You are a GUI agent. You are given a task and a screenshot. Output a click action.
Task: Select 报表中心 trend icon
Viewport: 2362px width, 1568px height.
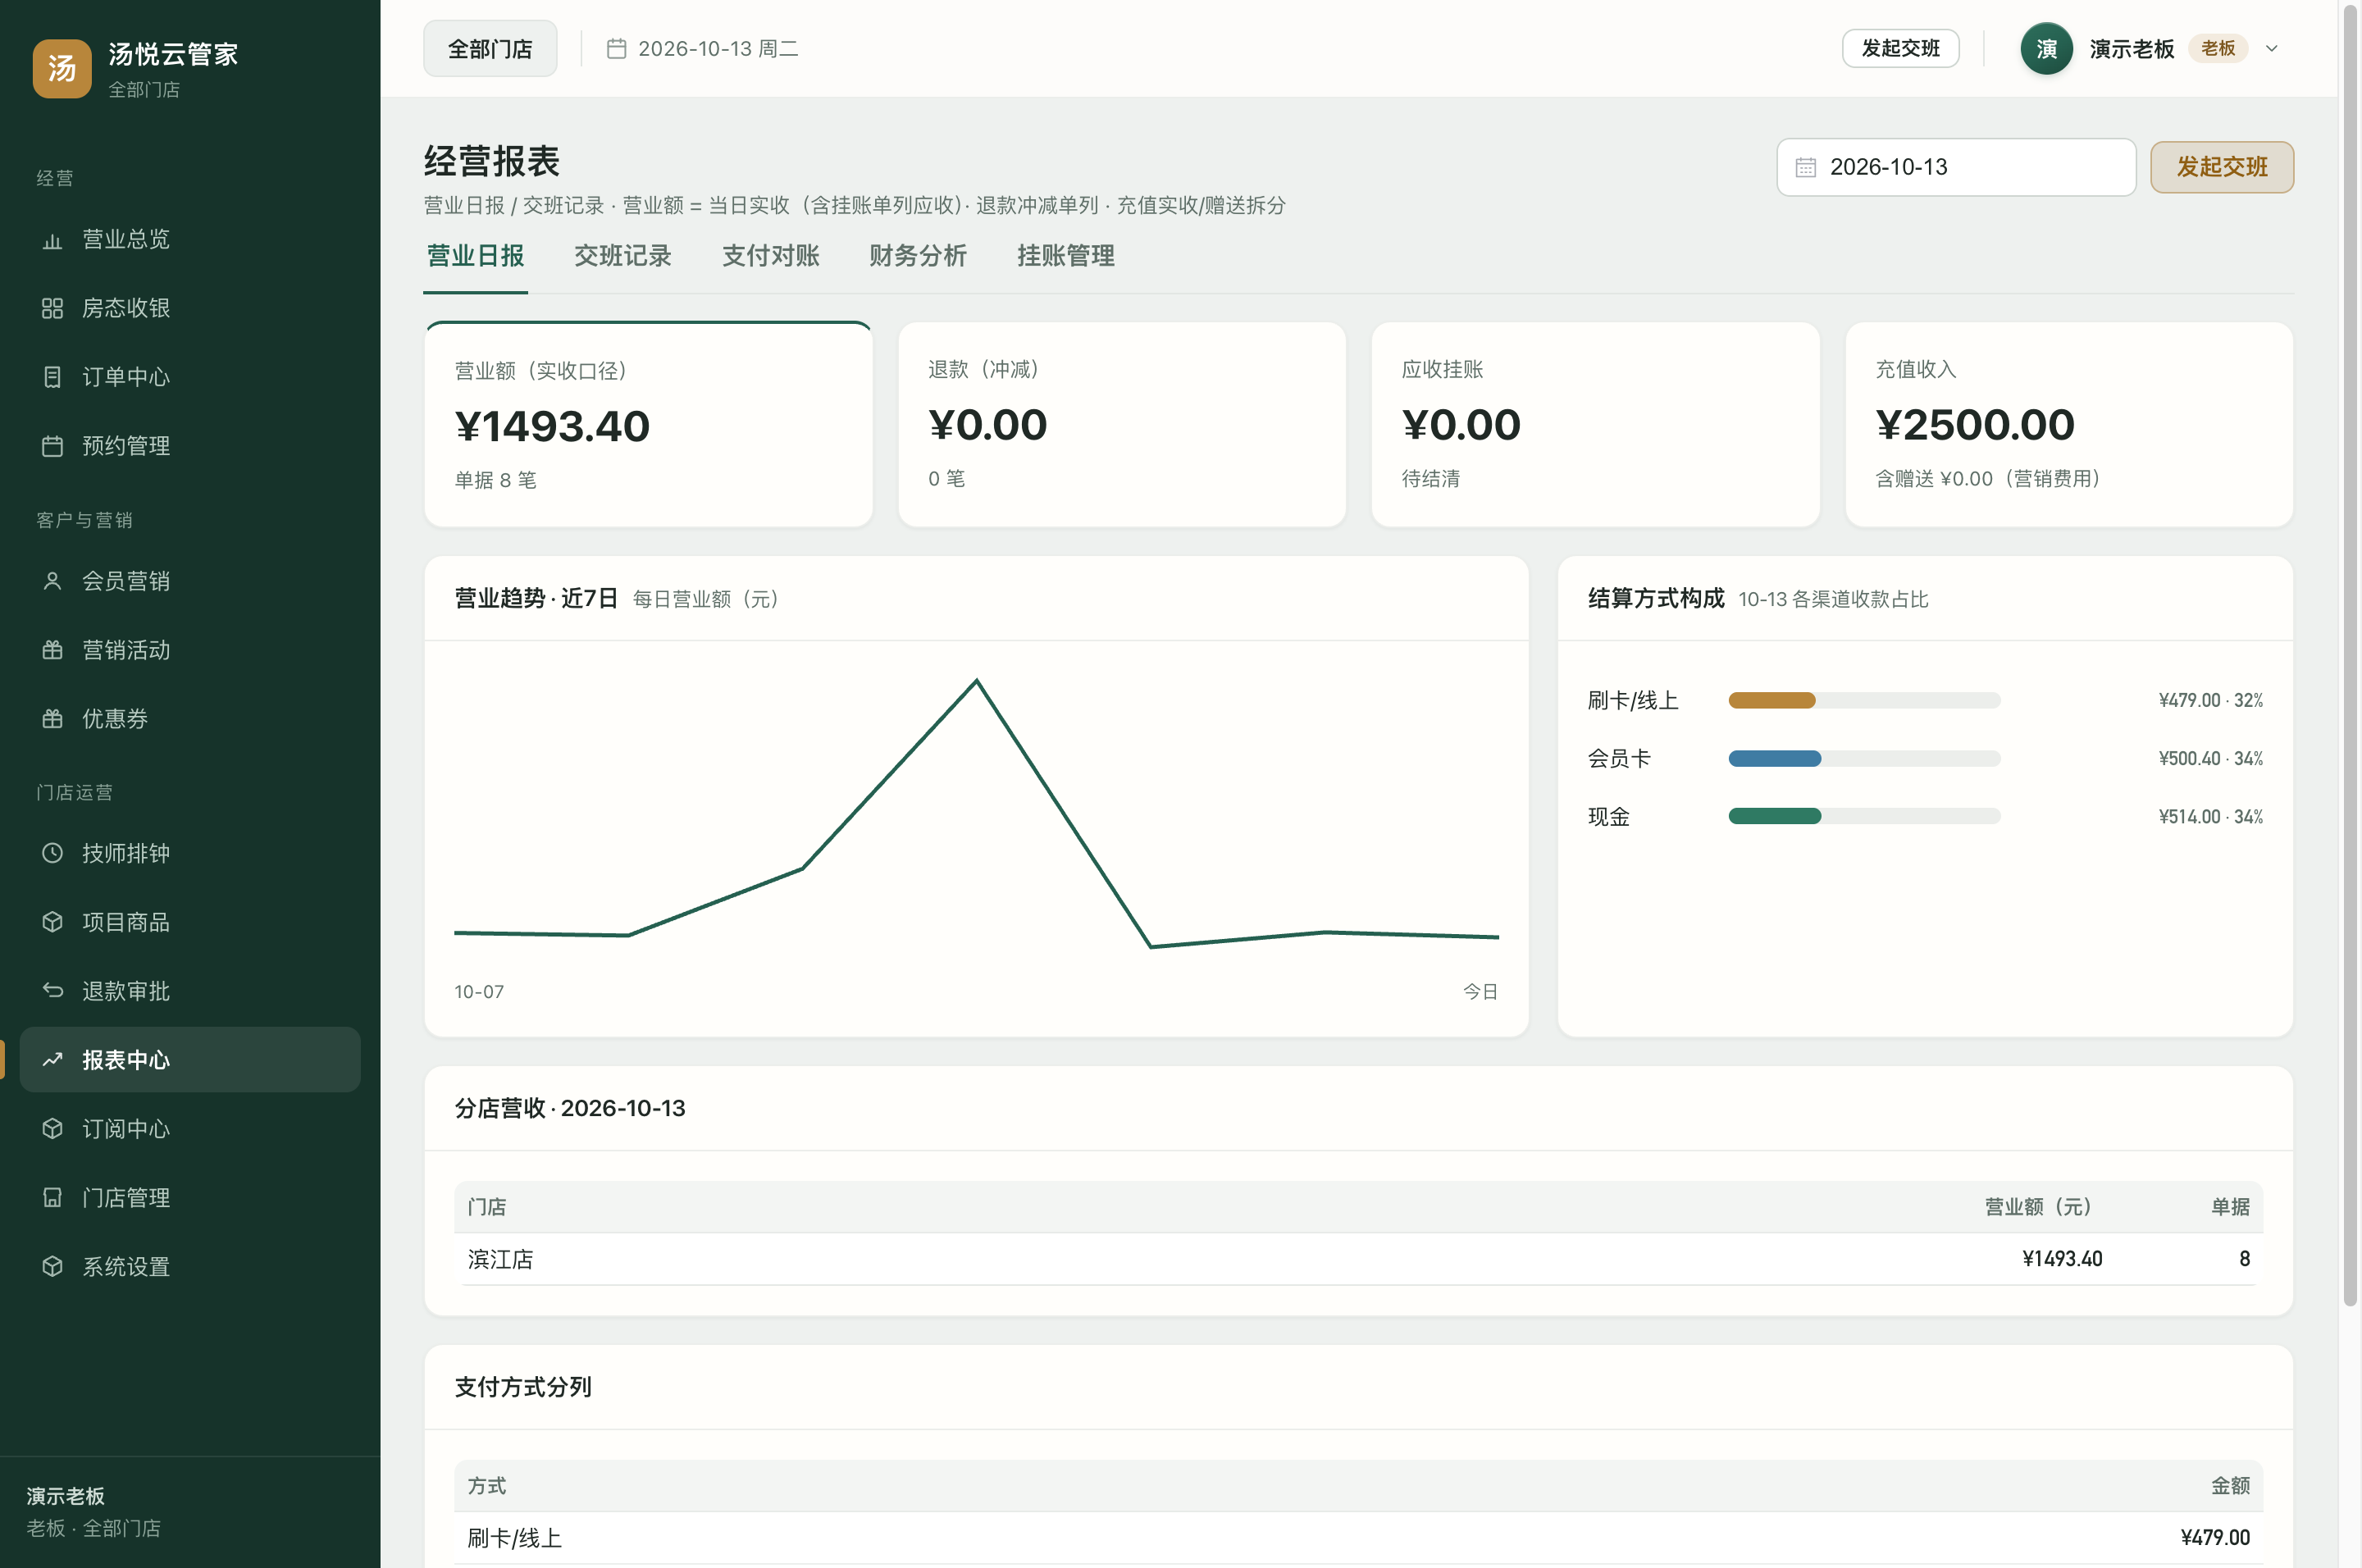click(x=52, y=1060)
